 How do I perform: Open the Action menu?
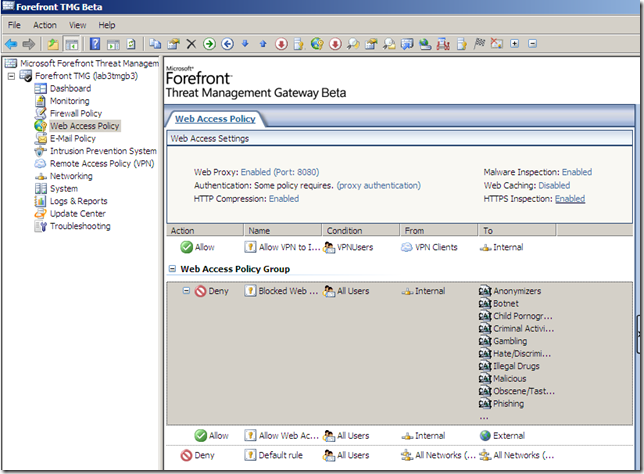click(x=45, y=25)
